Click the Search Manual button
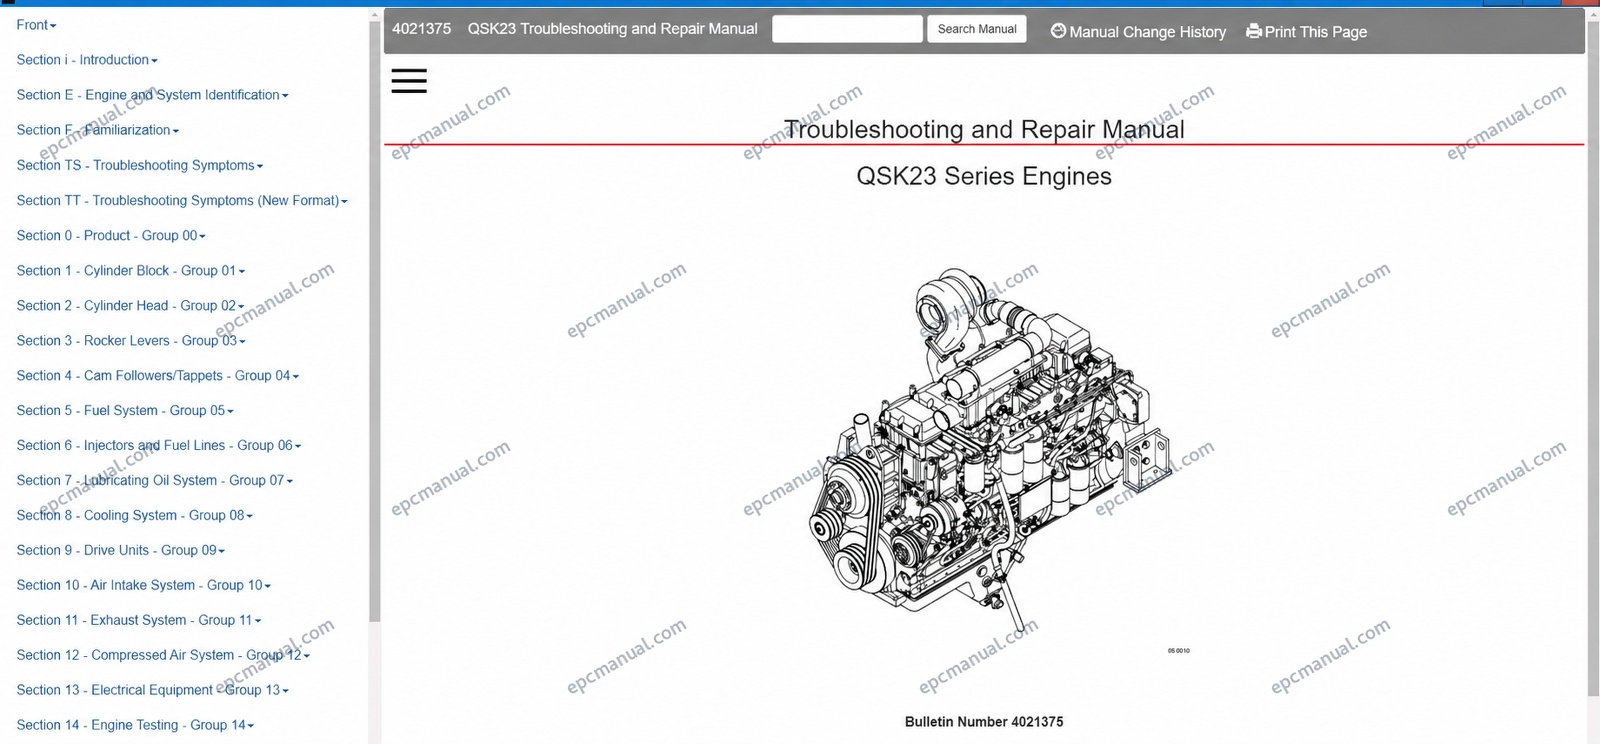This screenshot has width=1600, height=744. point(977,29)
